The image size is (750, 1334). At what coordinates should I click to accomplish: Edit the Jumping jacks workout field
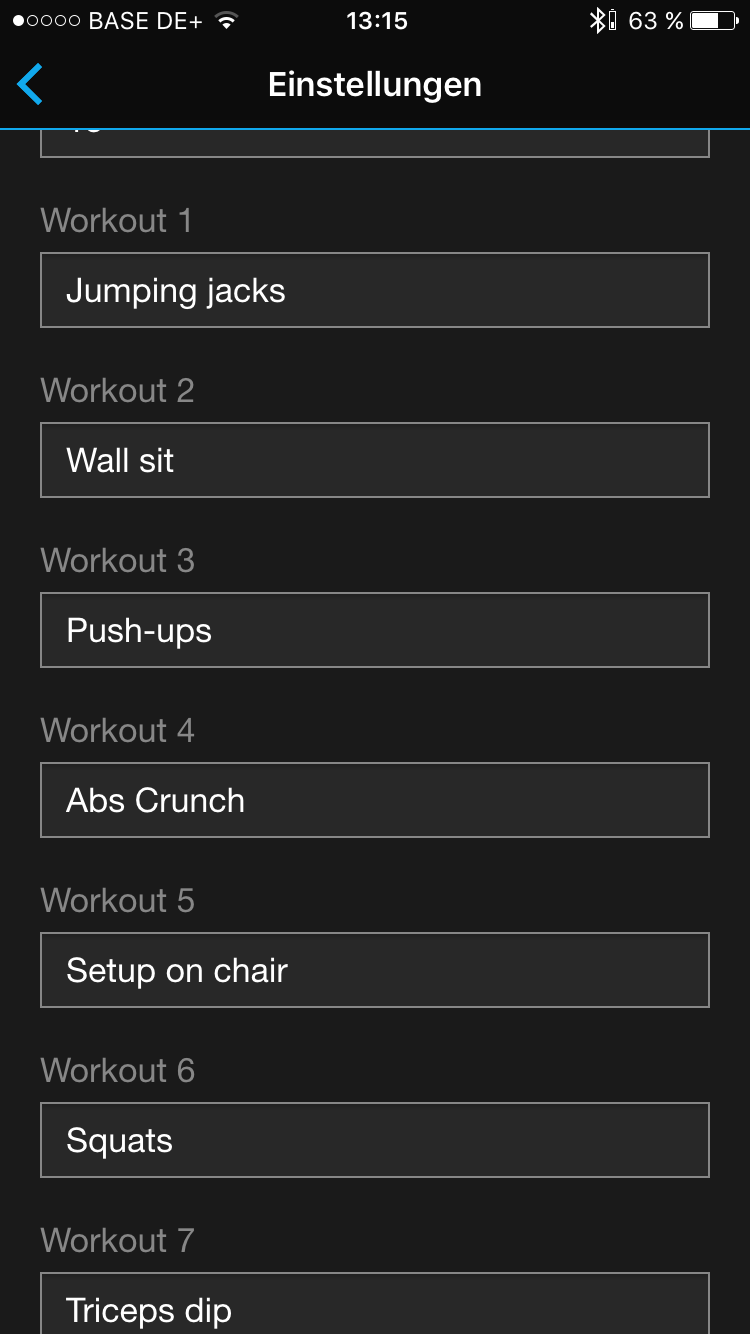(375, 290)
